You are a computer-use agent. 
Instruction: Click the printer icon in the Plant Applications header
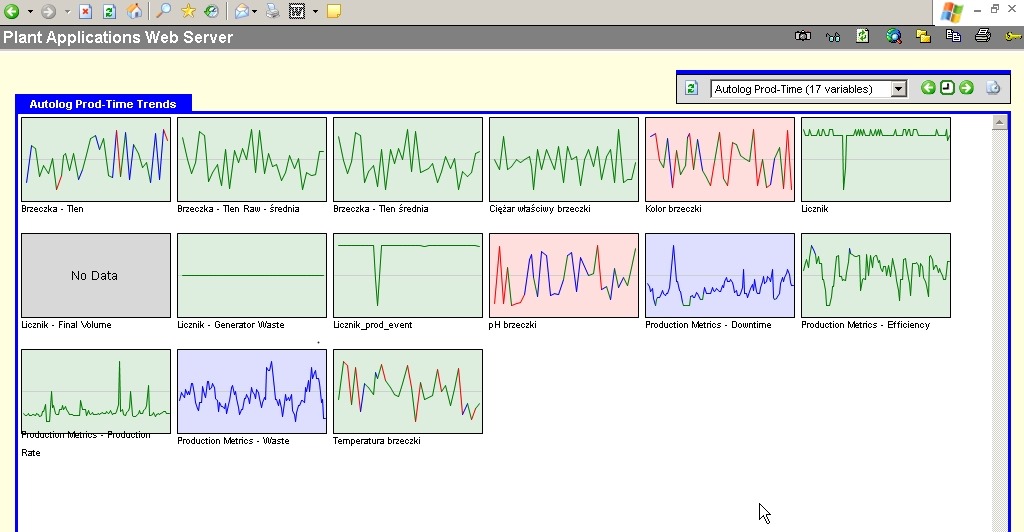[983, 36]
